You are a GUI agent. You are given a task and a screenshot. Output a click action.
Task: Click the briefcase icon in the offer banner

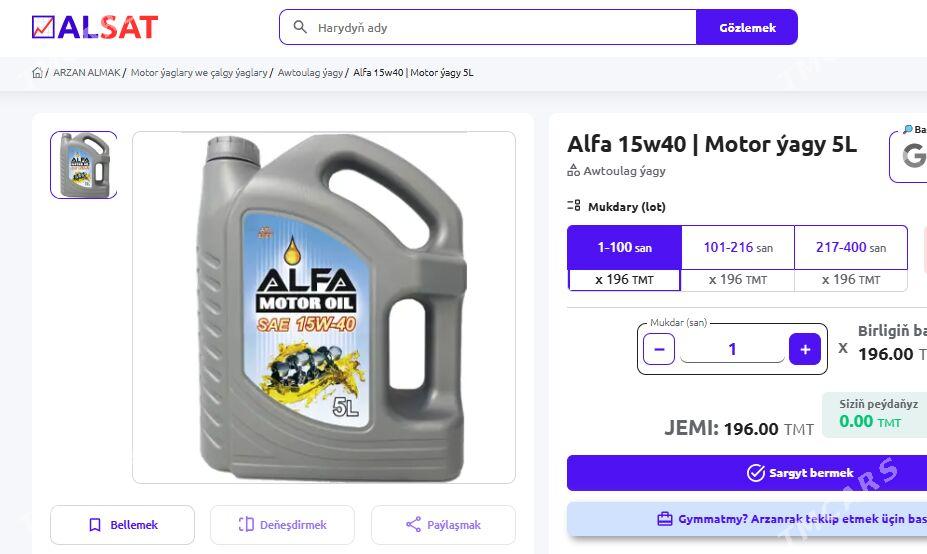pyautogui.click(x=664, y=519)
